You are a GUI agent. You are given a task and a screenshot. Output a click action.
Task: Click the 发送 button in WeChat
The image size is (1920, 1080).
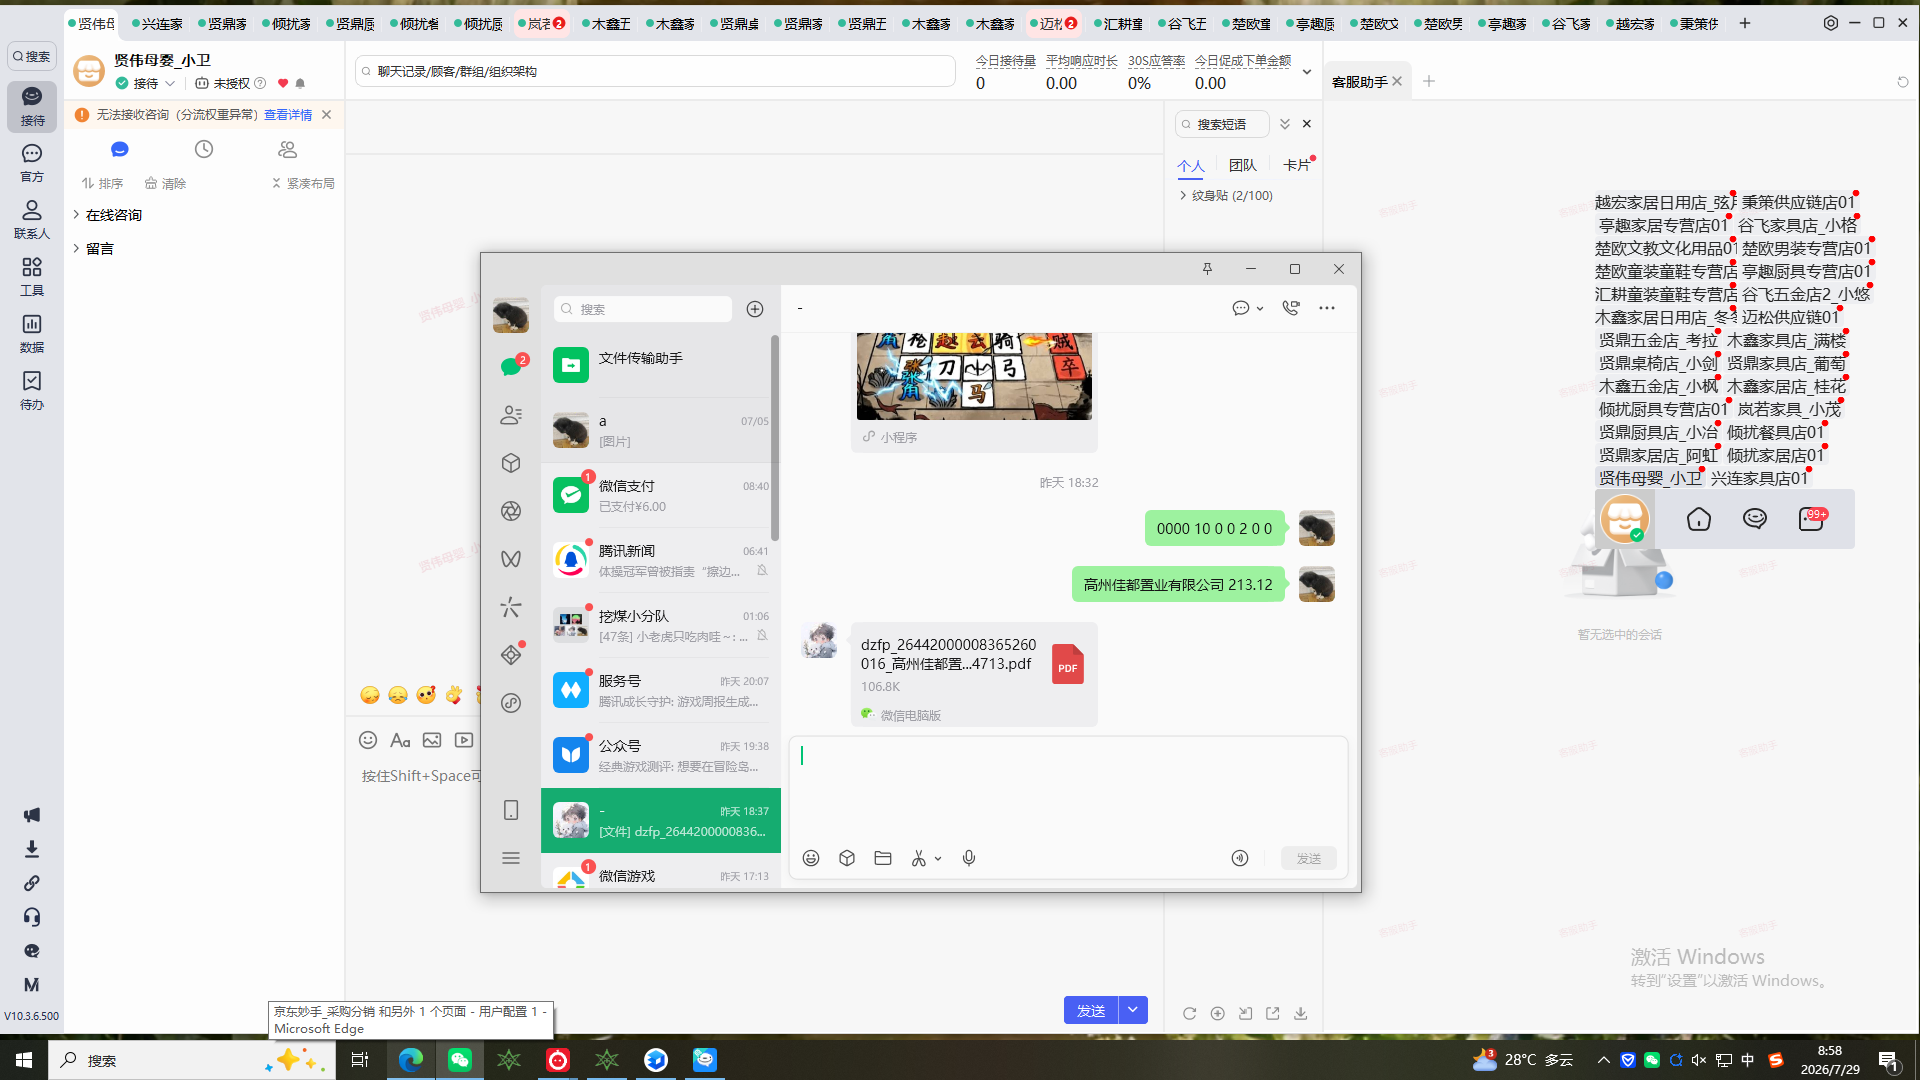pyautogui.click(x=1309, y=858)
